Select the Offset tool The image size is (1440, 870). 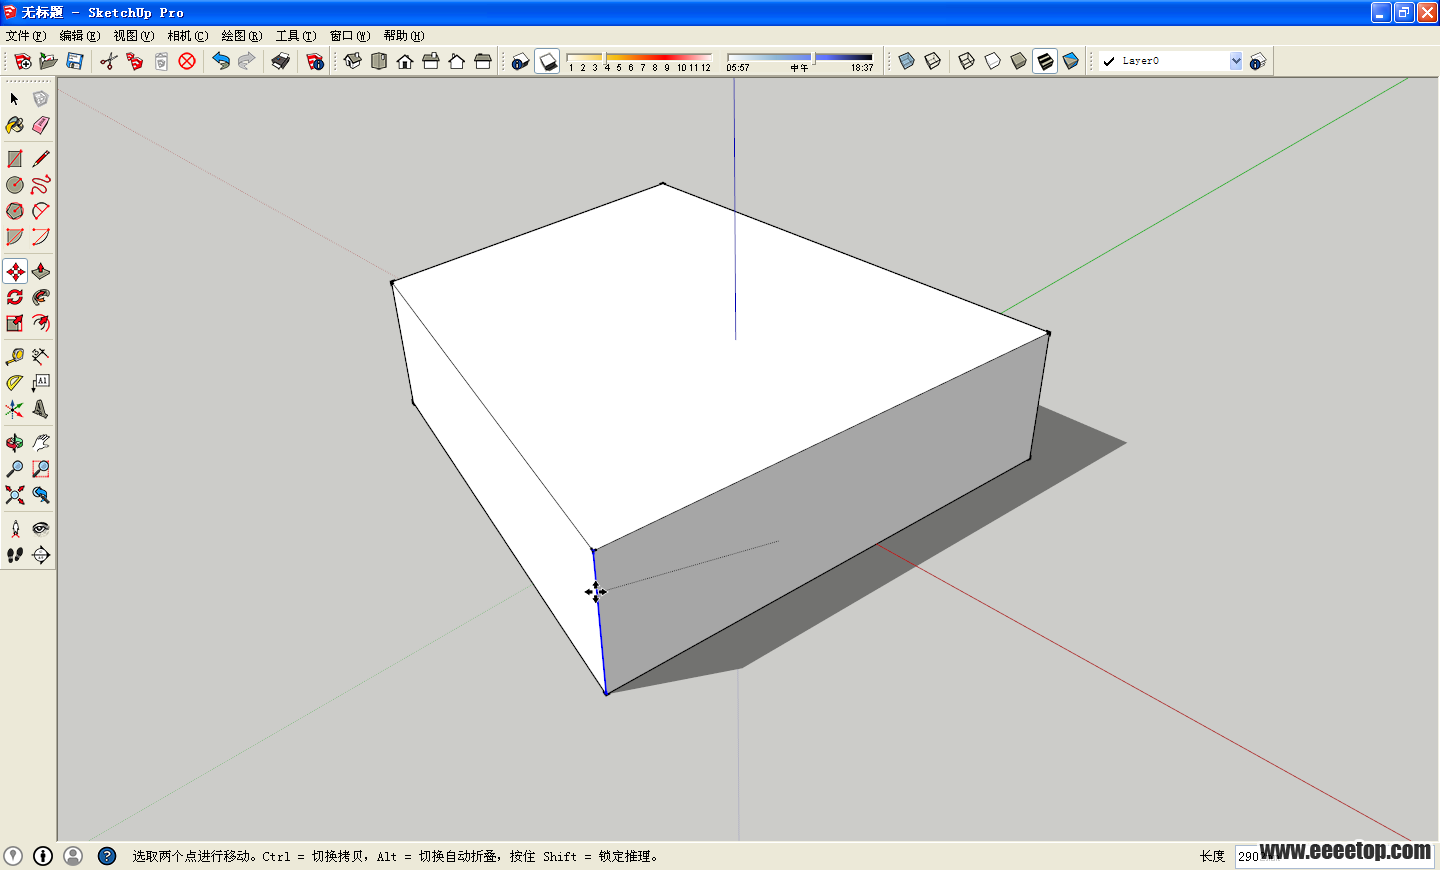[41, 323]
